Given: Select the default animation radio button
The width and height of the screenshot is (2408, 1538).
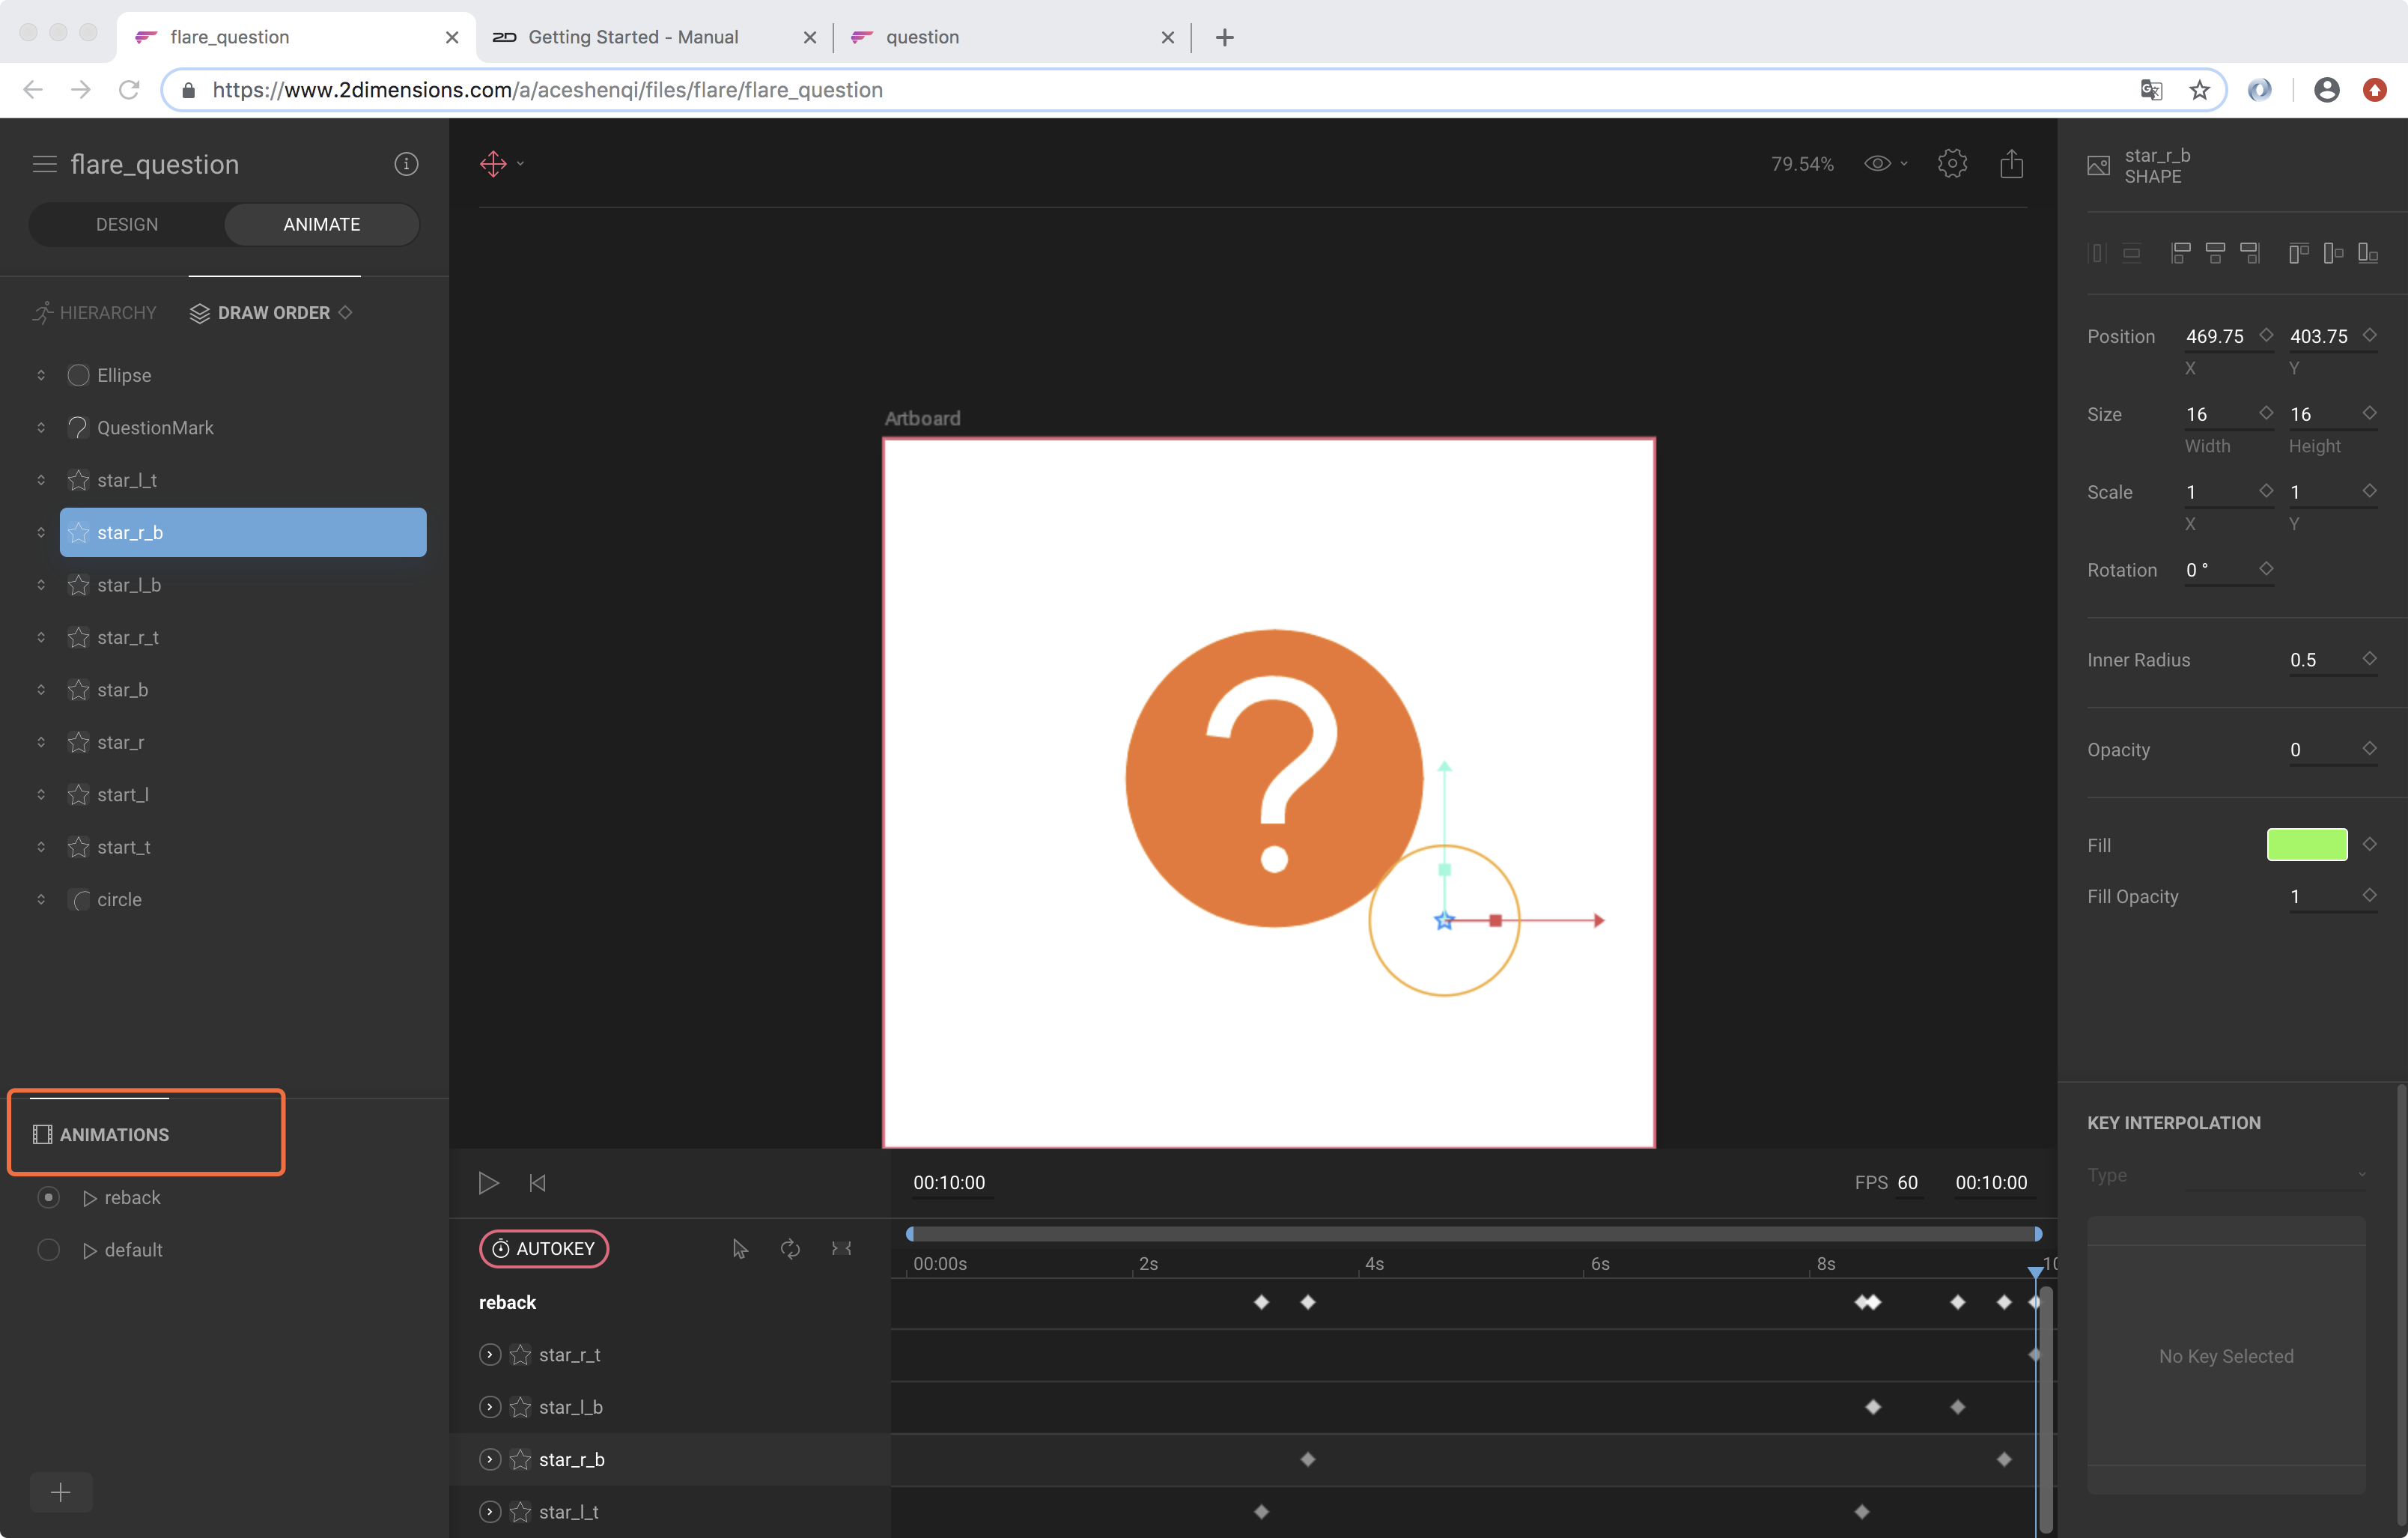Looking at the screenshot, I should [48, 1250].
